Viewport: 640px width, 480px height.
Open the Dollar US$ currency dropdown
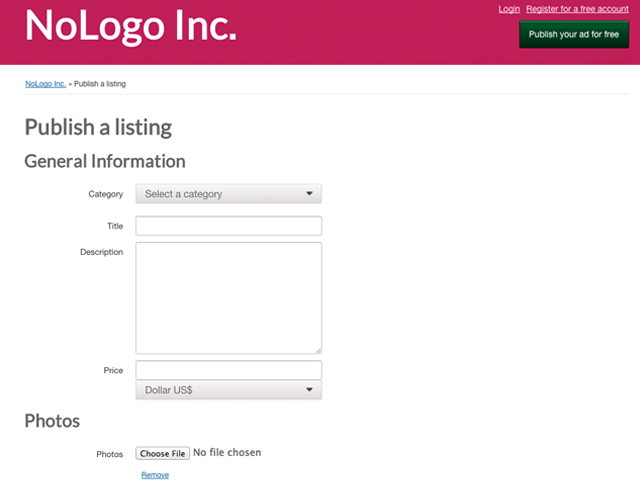click(229, 390)
